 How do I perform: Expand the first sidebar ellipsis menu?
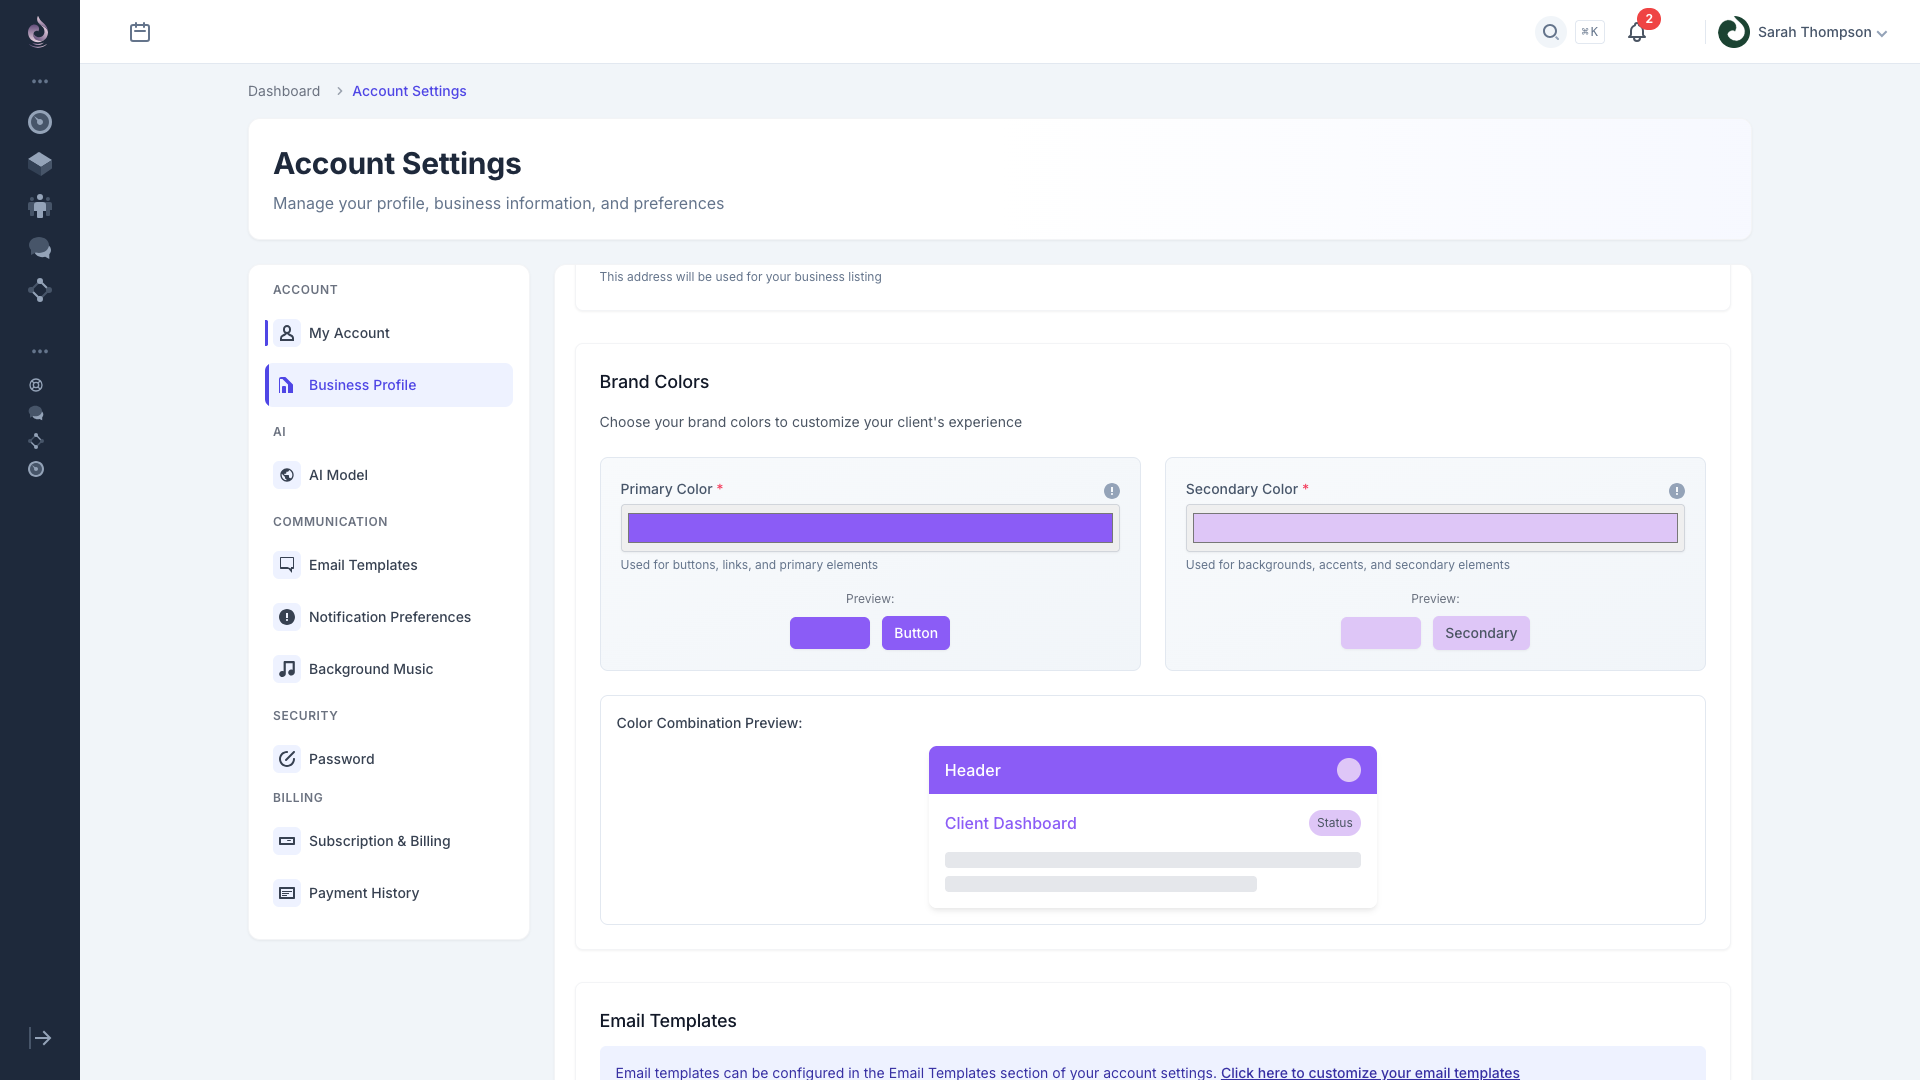click(x=40, y=81)
